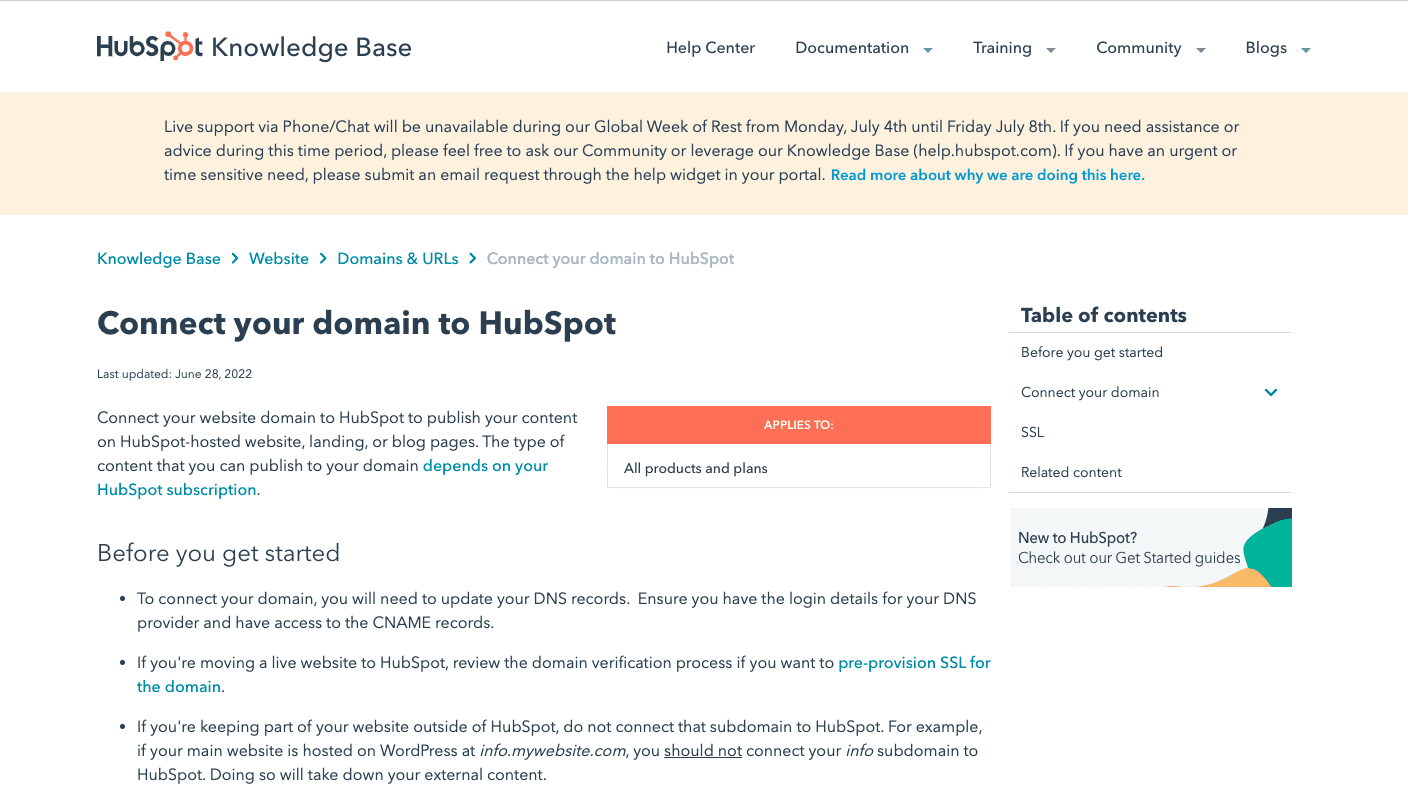1408x800 pixels.
Task: Click the italic 'info.mywebsite.com' text
Action: pos(550,750)
